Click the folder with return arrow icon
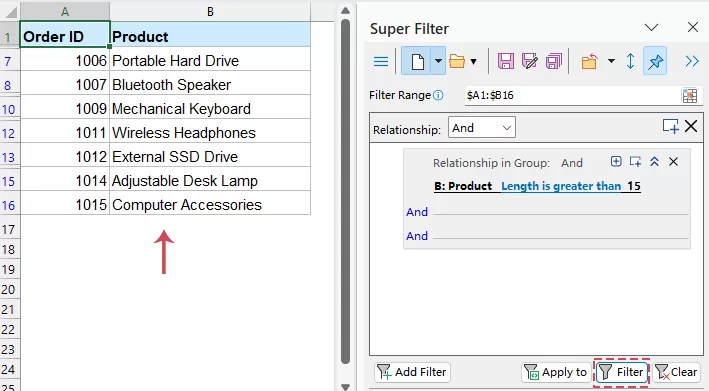The image size is (709, 391). (589, 61)
